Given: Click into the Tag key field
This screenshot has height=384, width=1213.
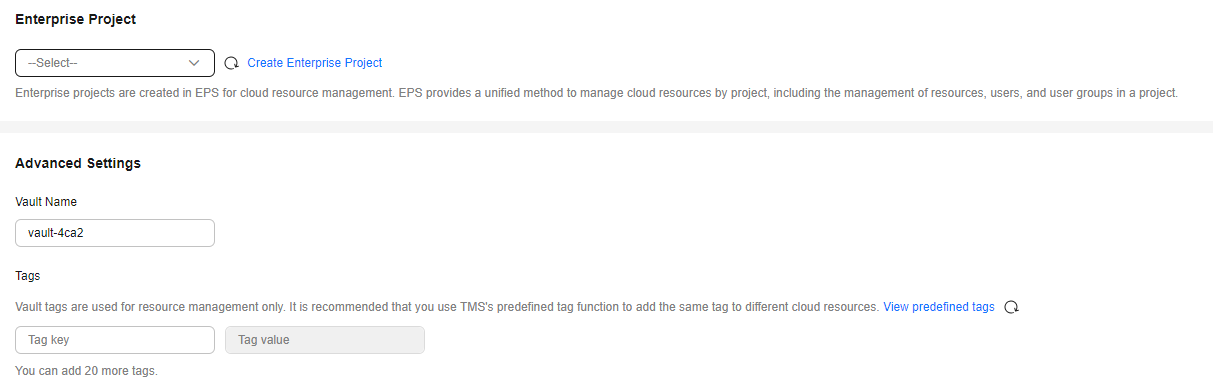Looking at the screenshot, I should [x=115, y=340].
